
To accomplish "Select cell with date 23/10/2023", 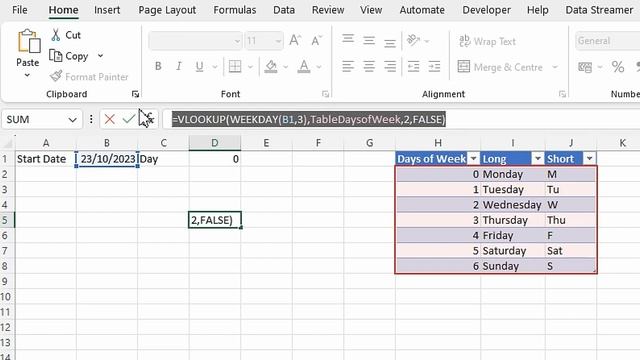I will [x=107, y=159].
